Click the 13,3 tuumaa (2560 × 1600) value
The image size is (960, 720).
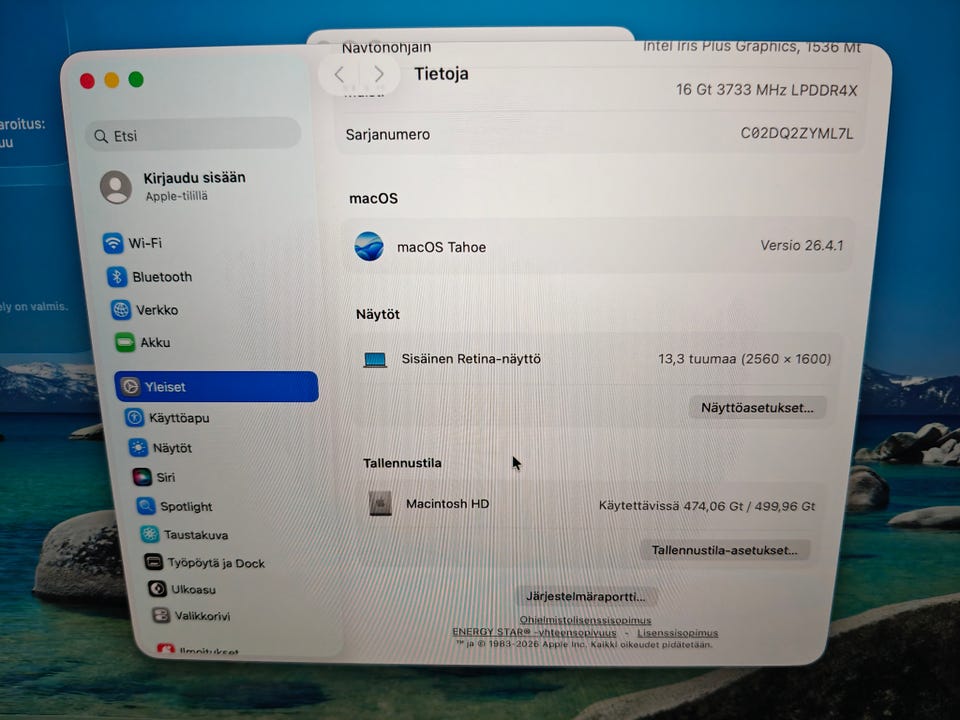pyautogui.click(x=744, y=359)
